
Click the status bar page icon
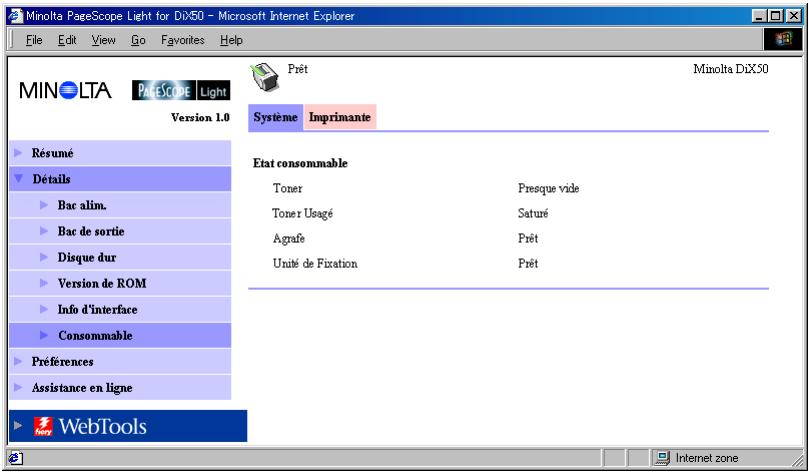(15, 458)
